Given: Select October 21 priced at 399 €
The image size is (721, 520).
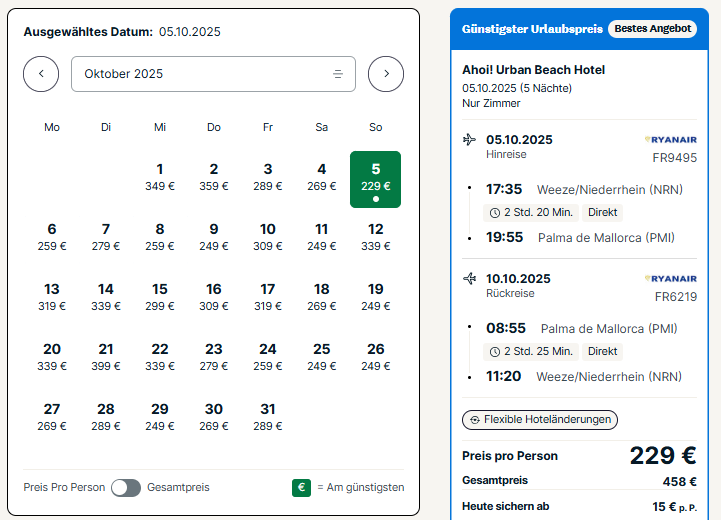Looking at the screenshot, I should click(x=106, y=357).
